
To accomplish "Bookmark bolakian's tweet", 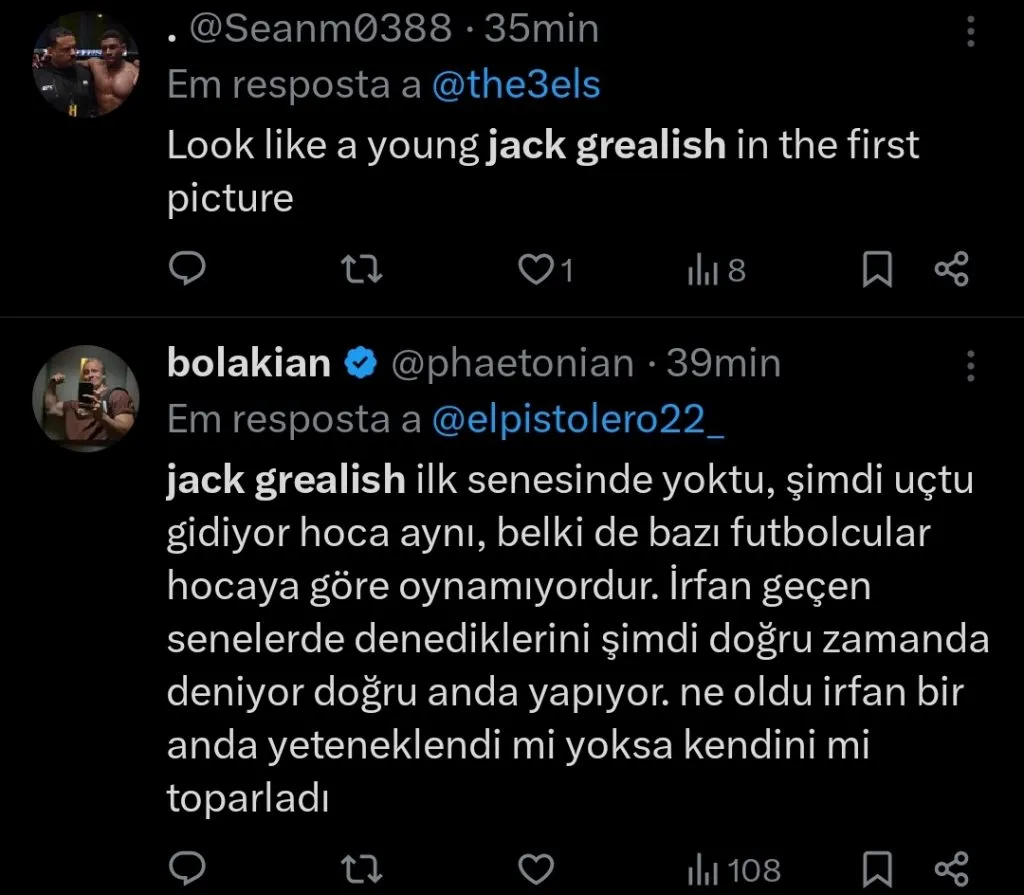I will 877,868.
